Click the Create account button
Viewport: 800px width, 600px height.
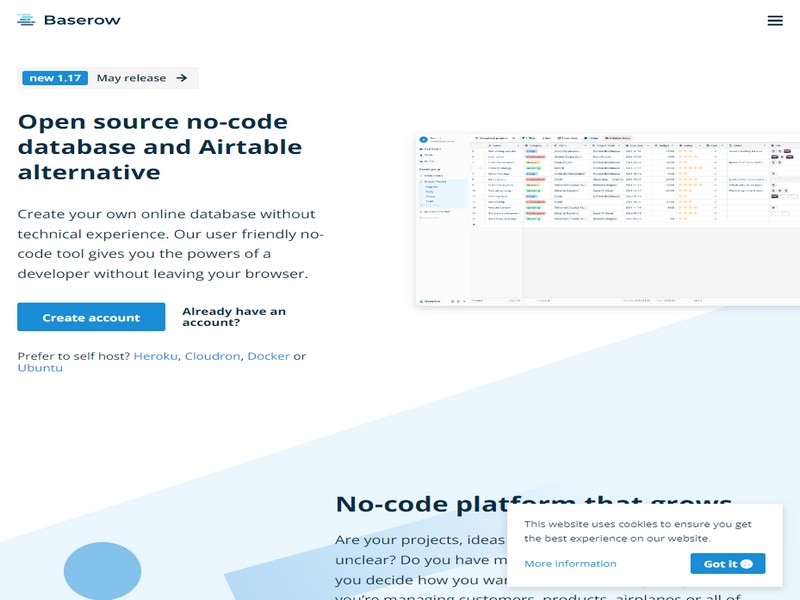(x=90, y=316)
